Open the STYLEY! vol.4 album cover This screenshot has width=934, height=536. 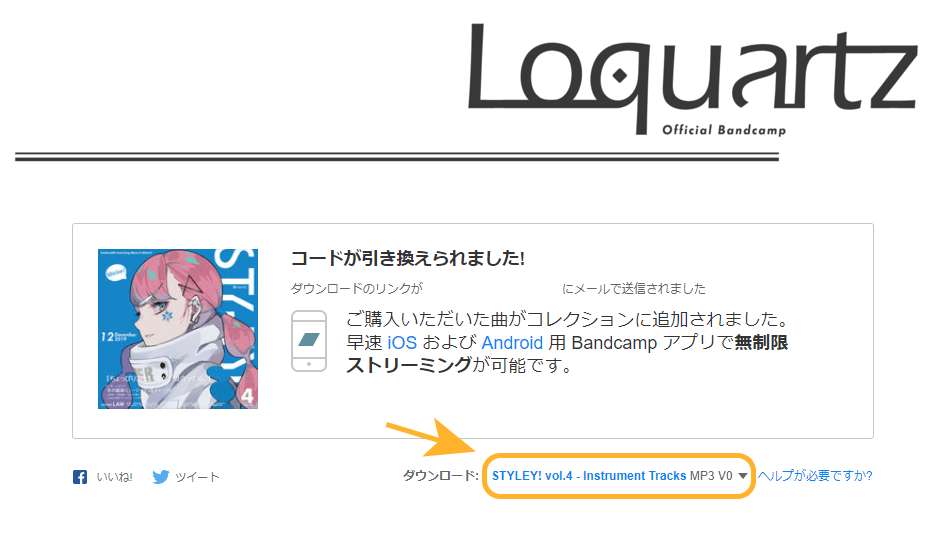178,329
